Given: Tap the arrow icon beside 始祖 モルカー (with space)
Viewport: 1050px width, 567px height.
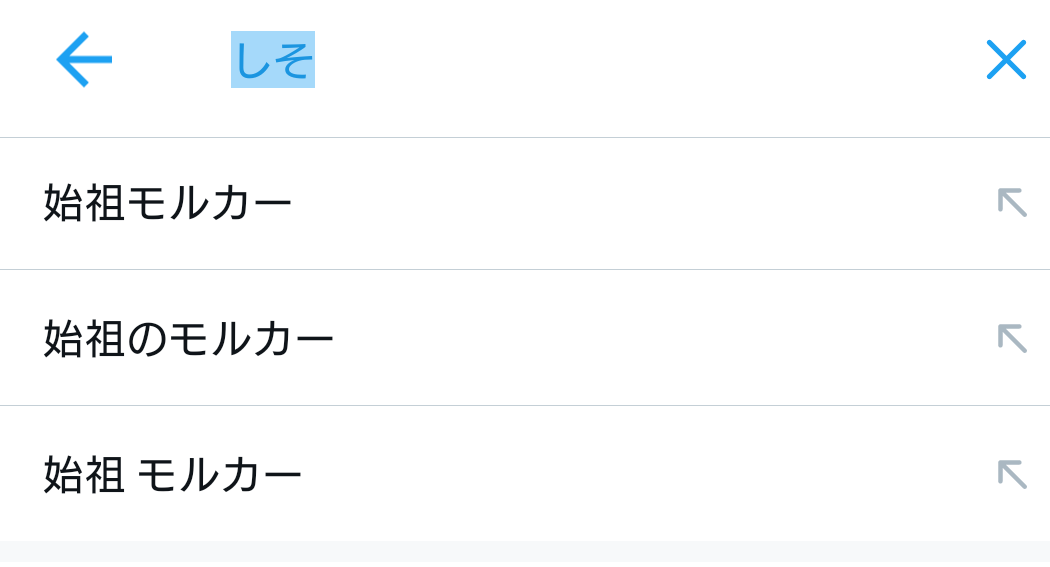Looking at the screenshot, I should pyautogui.click(x=1012, y=474).
